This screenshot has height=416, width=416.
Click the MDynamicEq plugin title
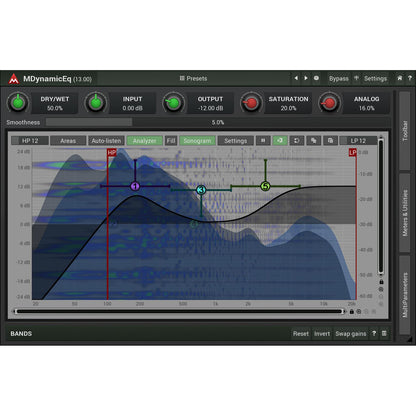pos(57,79)
